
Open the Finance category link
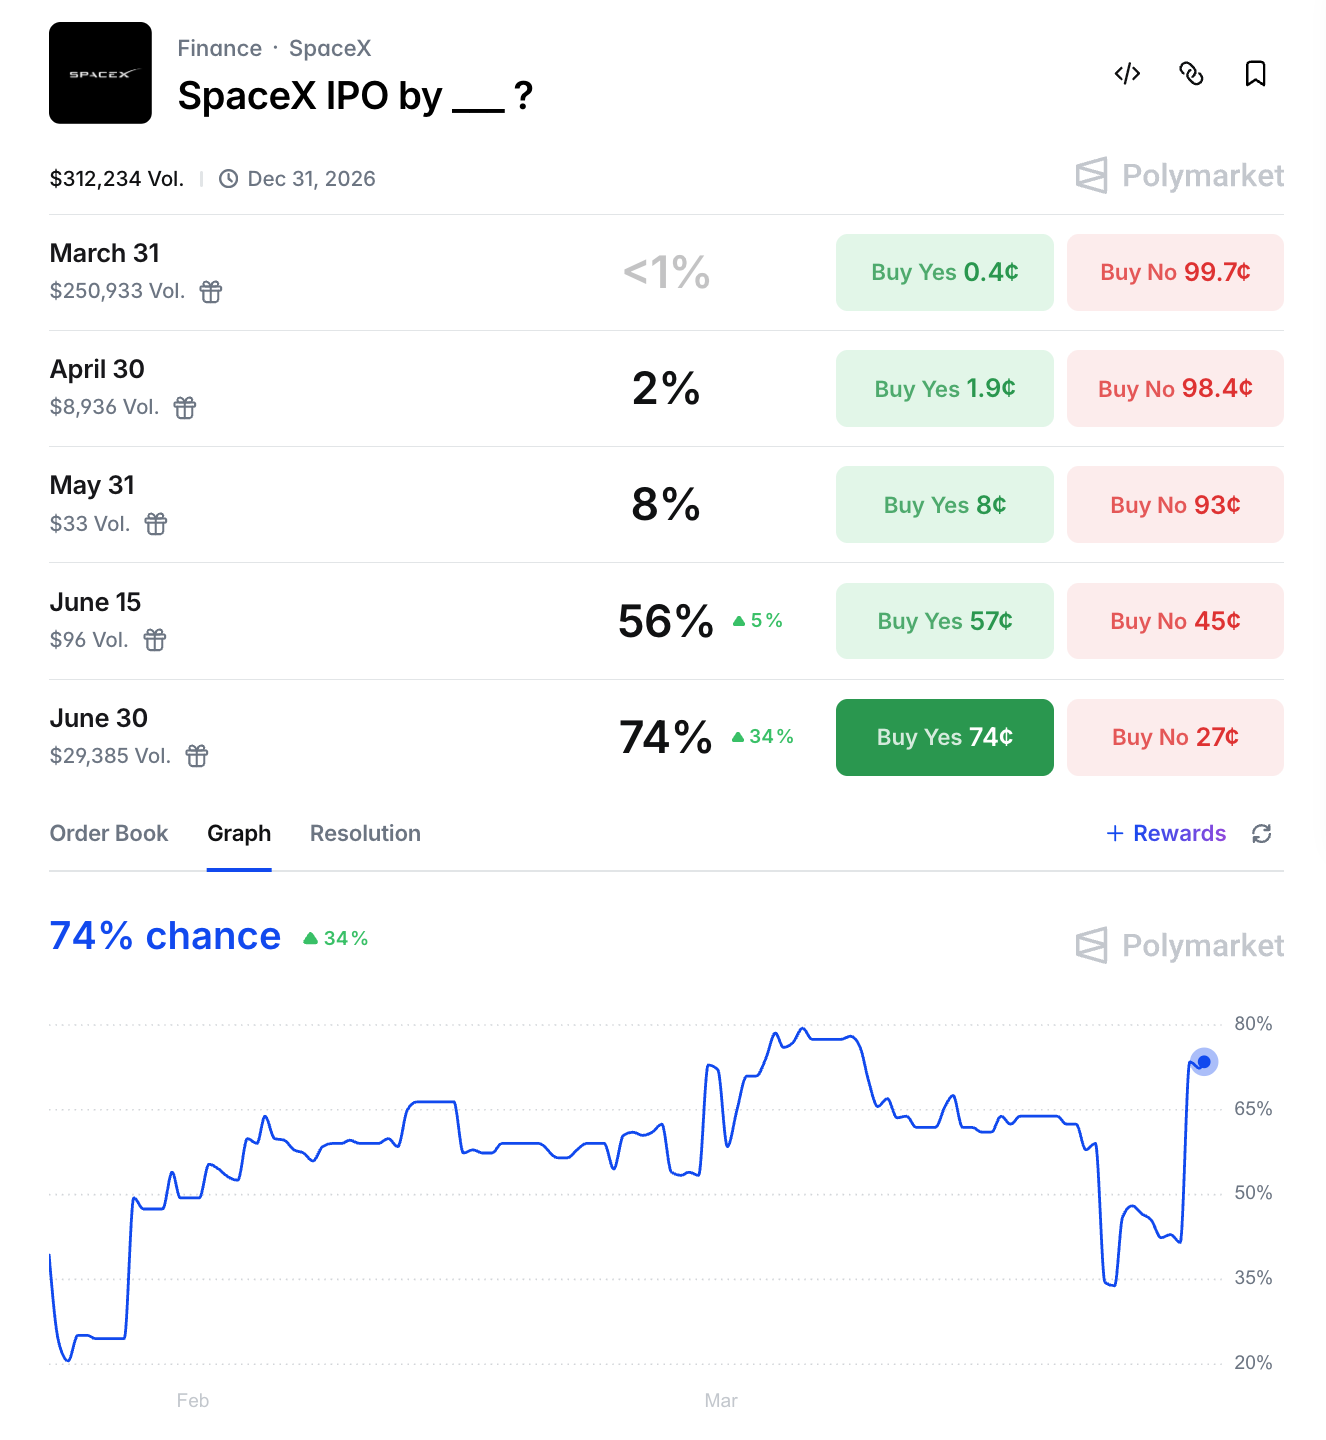219,48
